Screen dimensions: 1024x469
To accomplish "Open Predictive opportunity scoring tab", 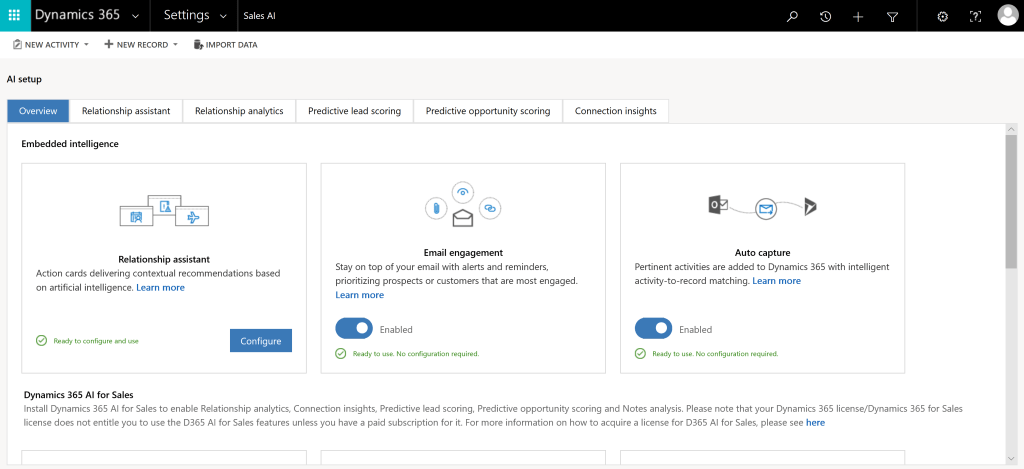I will [x=488, y=110].
